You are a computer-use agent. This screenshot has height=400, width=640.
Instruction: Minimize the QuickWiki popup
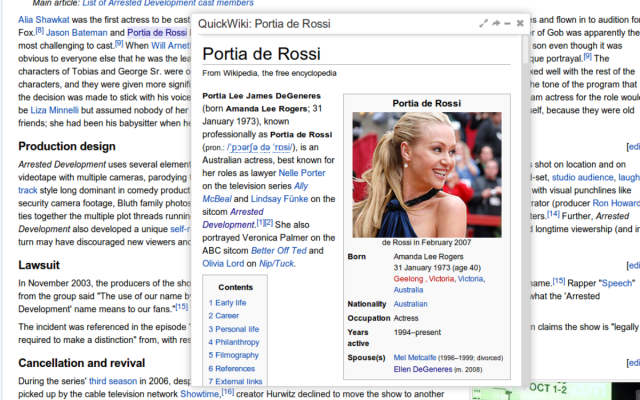click(x=507, y=24)
